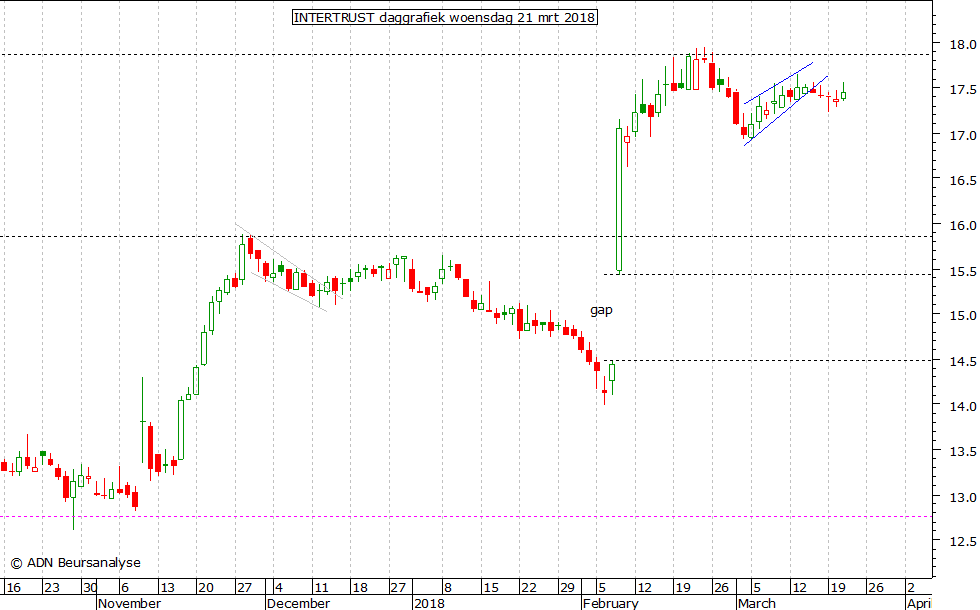Click the 'gap' annotation label
This screenshot has width=980, height=610.
[601, 310]
